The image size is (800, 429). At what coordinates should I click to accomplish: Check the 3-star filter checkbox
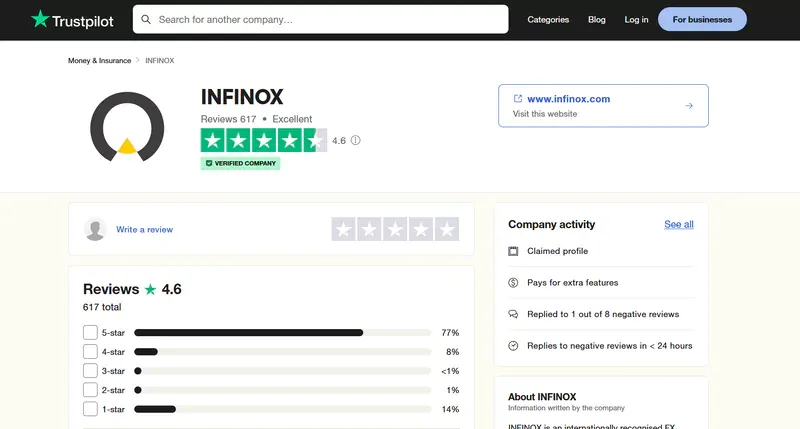coord(90,371)
